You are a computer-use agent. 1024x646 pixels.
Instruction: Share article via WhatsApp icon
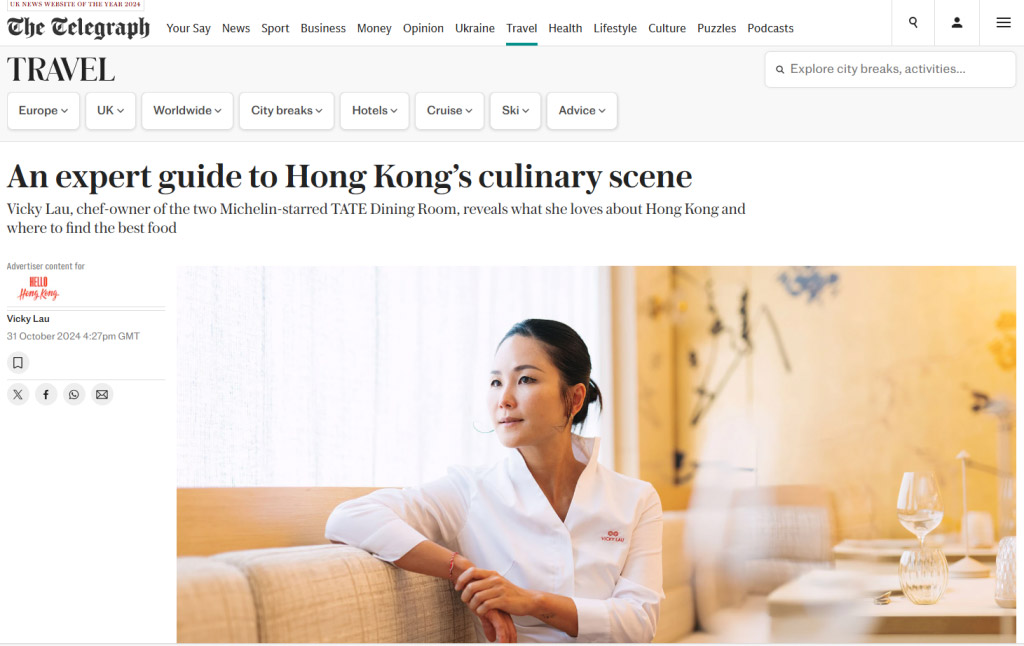(74, 395)
